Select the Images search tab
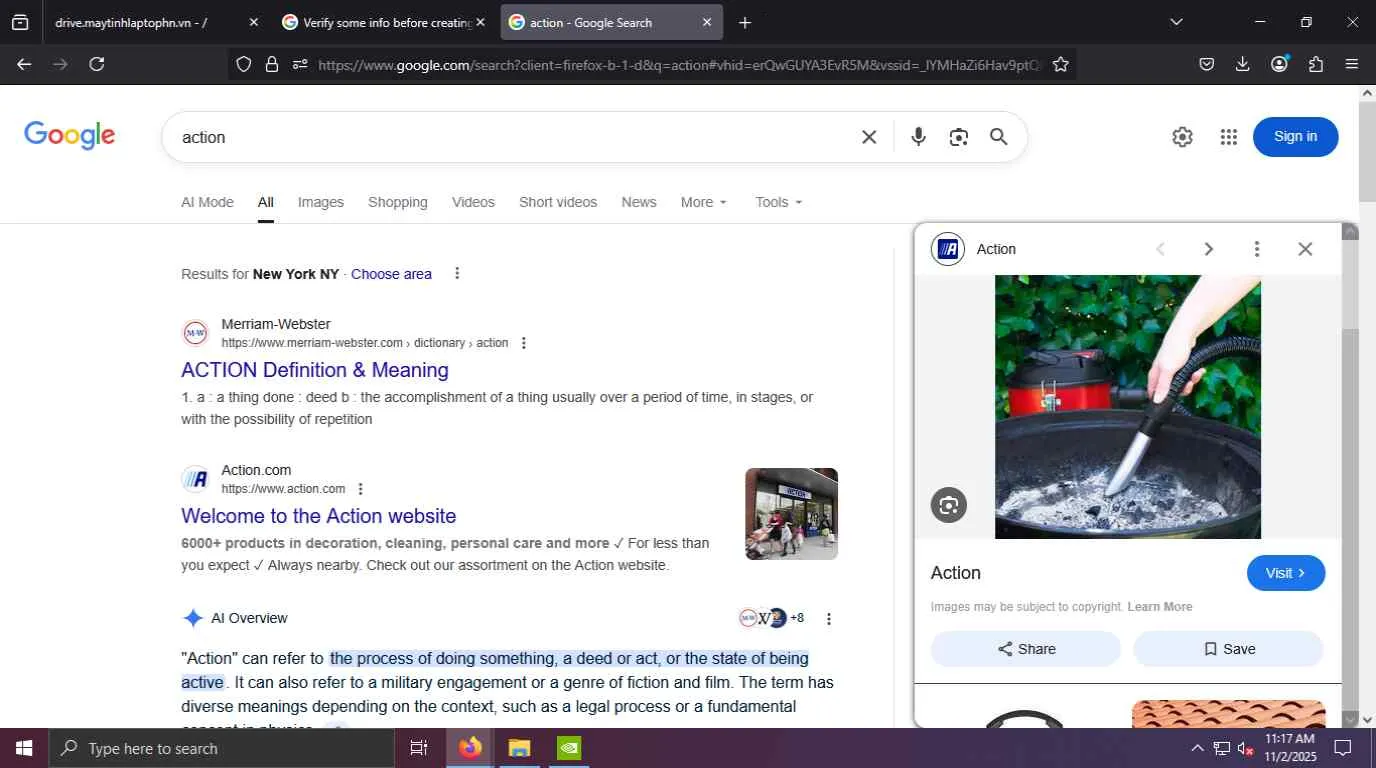Image resolution: width=1376 pixels, height=768 pixels. pyautogui.click(x=321, y=202)
